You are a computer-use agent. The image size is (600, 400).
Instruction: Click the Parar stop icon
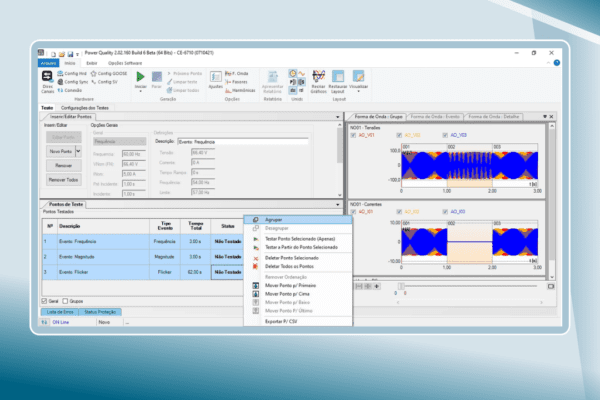(157, 77)
